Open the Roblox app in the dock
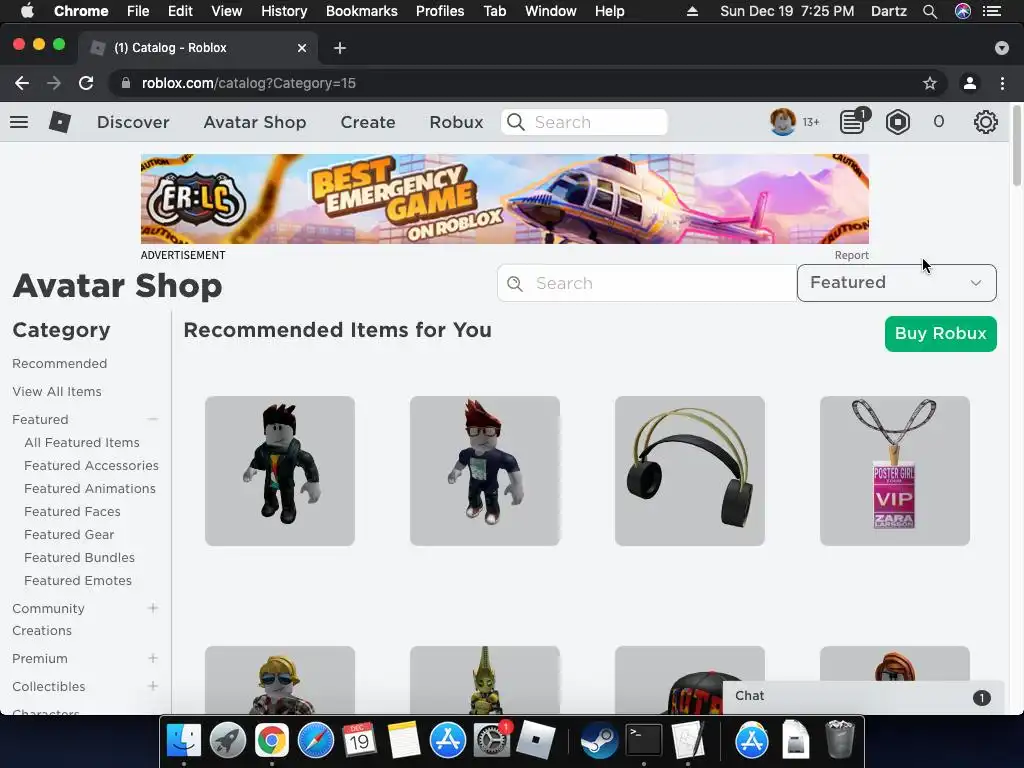The image size is (1024, 768). (536, 741)
